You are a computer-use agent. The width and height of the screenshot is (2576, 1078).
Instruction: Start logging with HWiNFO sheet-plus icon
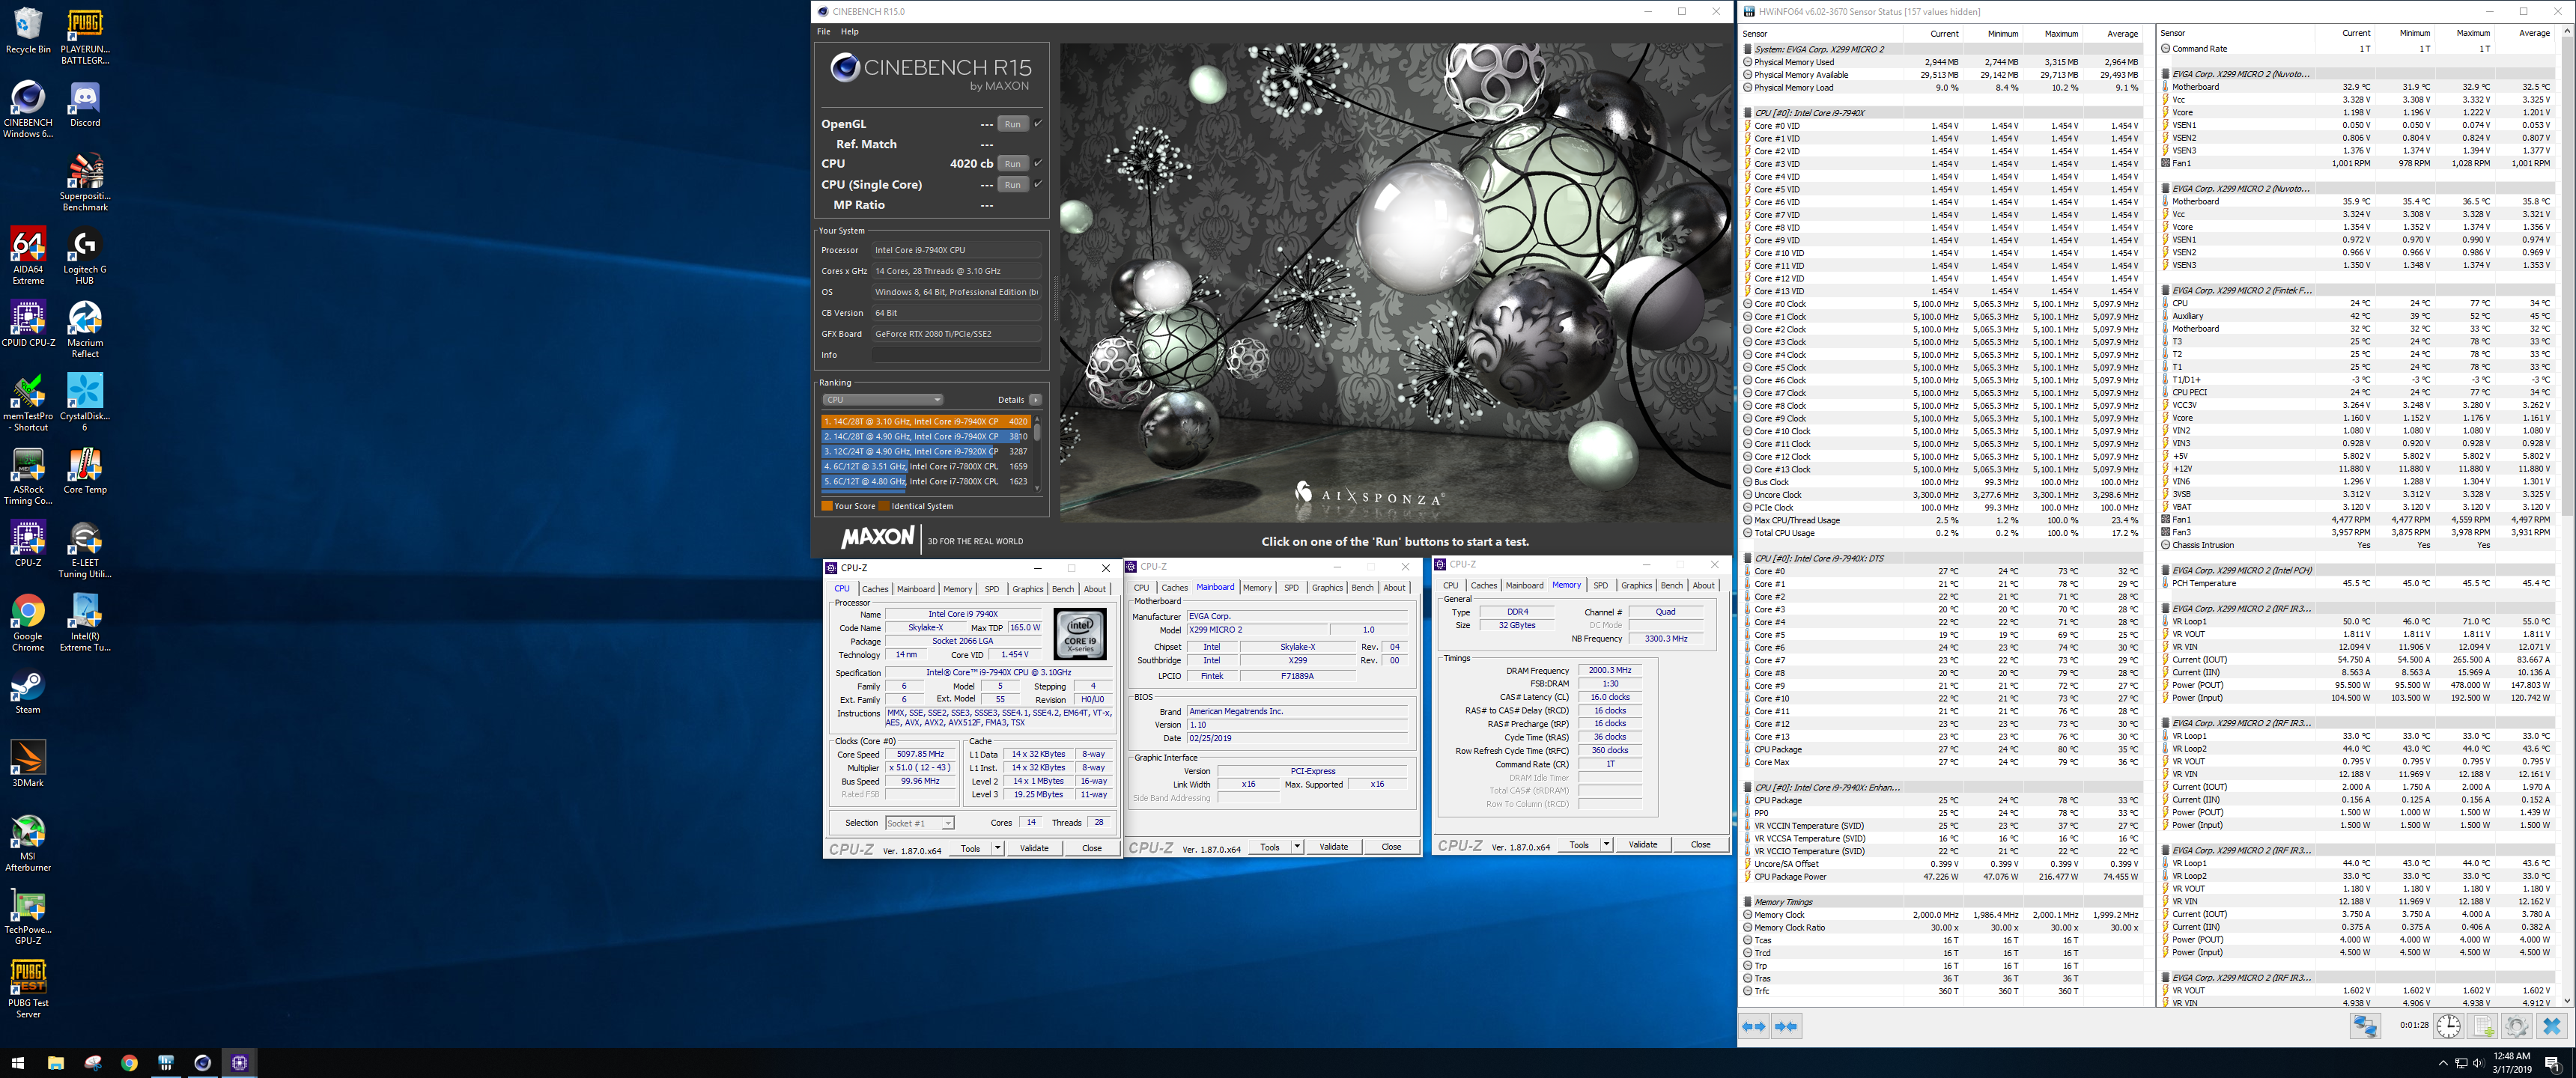tap(2482, 1026)
